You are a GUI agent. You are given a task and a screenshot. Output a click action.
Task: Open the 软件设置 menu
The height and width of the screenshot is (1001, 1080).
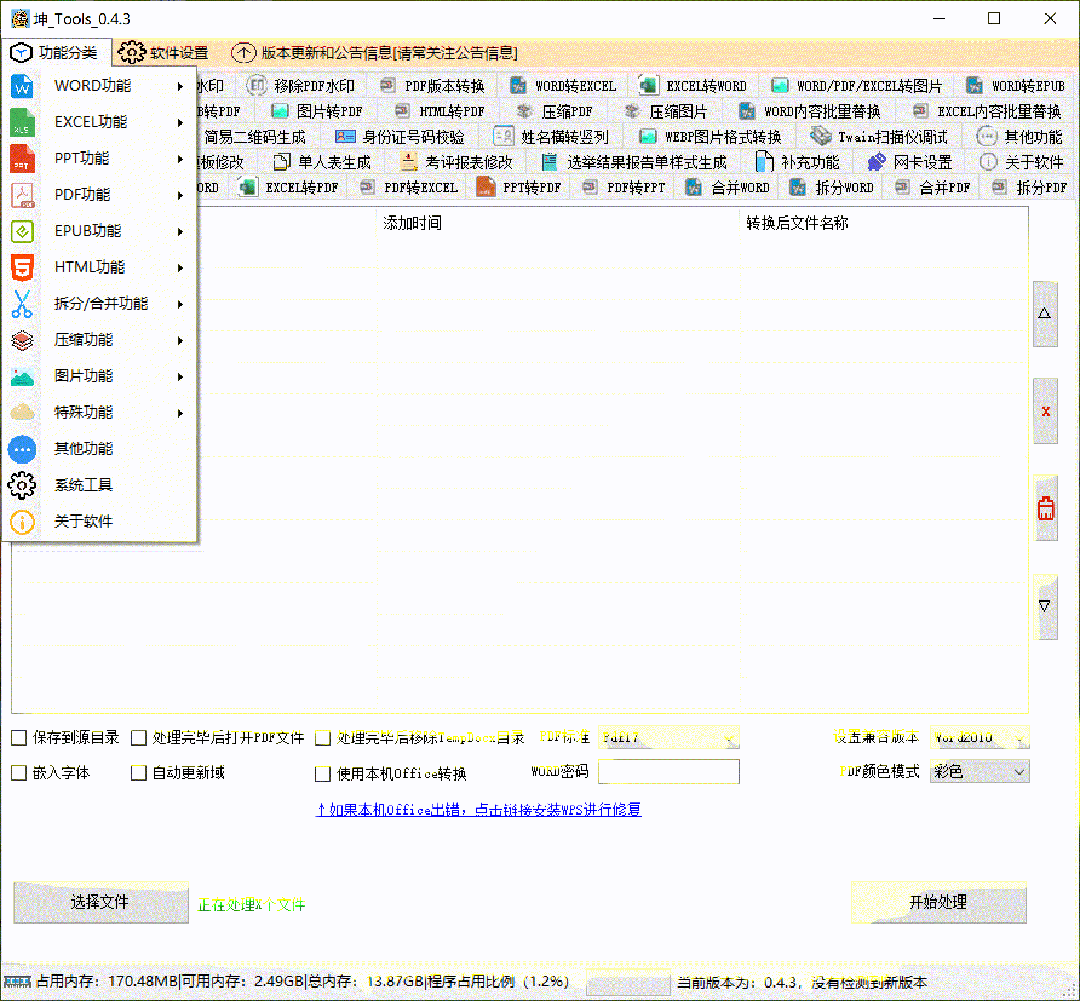pos(164,52)
